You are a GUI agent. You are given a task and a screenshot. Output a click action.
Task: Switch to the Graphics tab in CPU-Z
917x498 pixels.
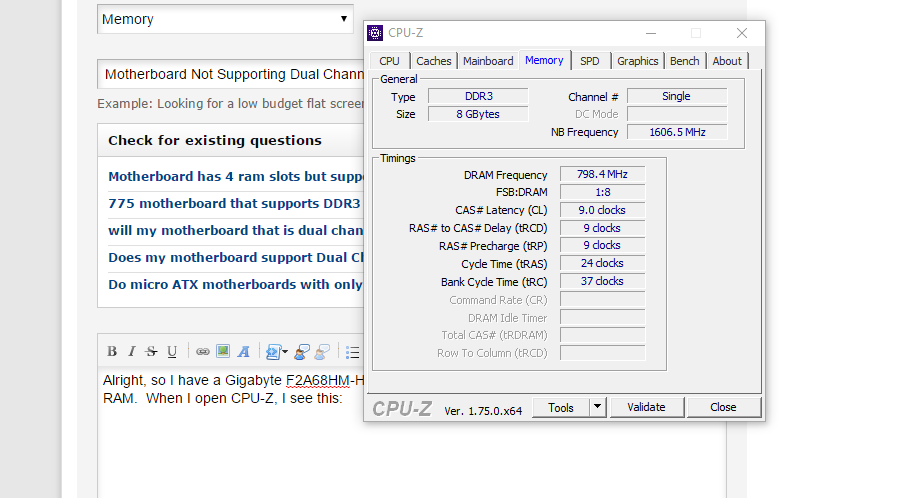tap(637, 61)
